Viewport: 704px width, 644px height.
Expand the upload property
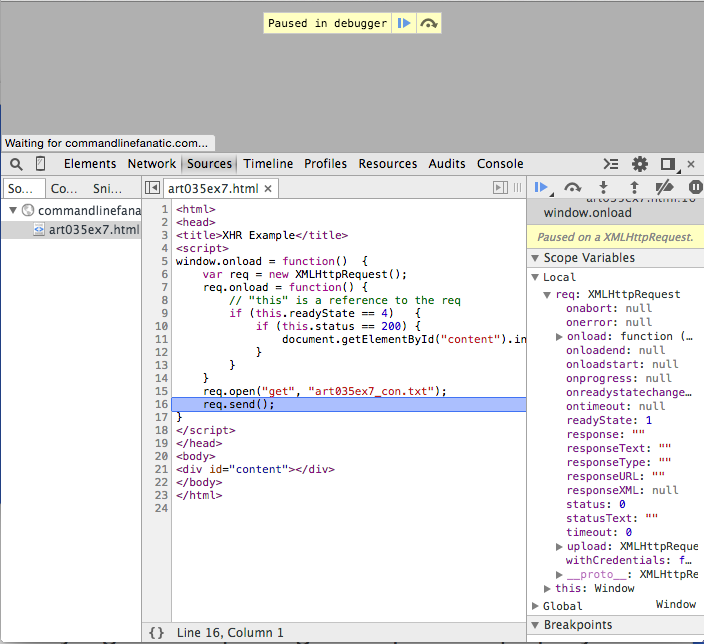pos(559,547)
